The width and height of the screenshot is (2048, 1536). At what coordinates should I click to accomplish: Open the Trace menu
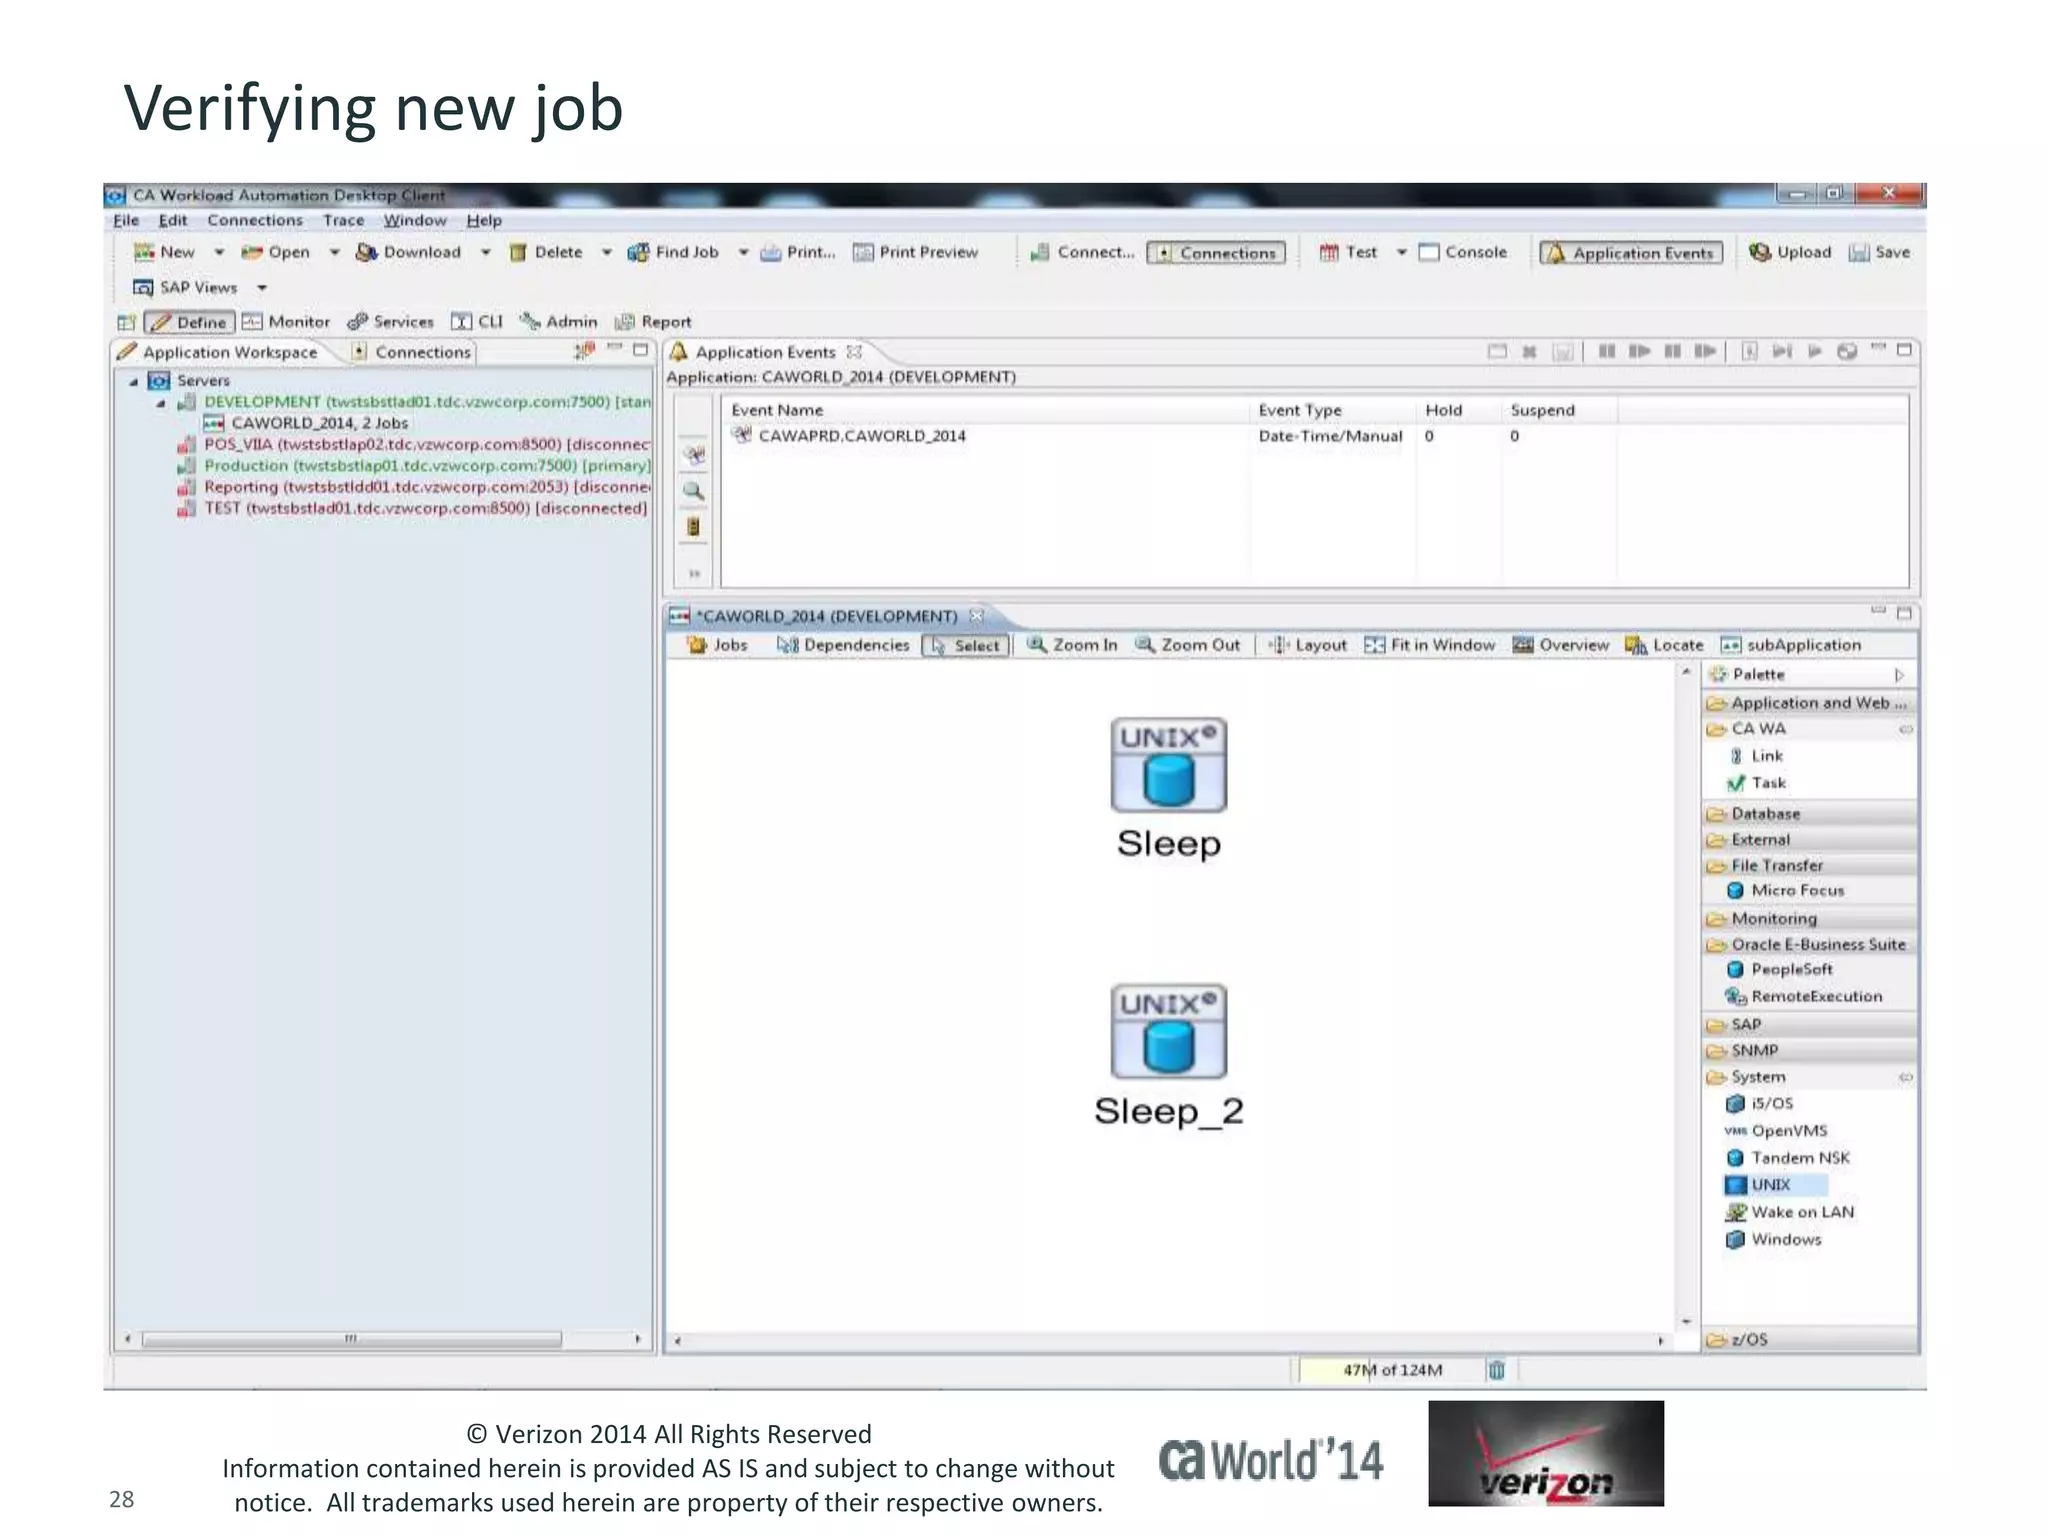343,220
